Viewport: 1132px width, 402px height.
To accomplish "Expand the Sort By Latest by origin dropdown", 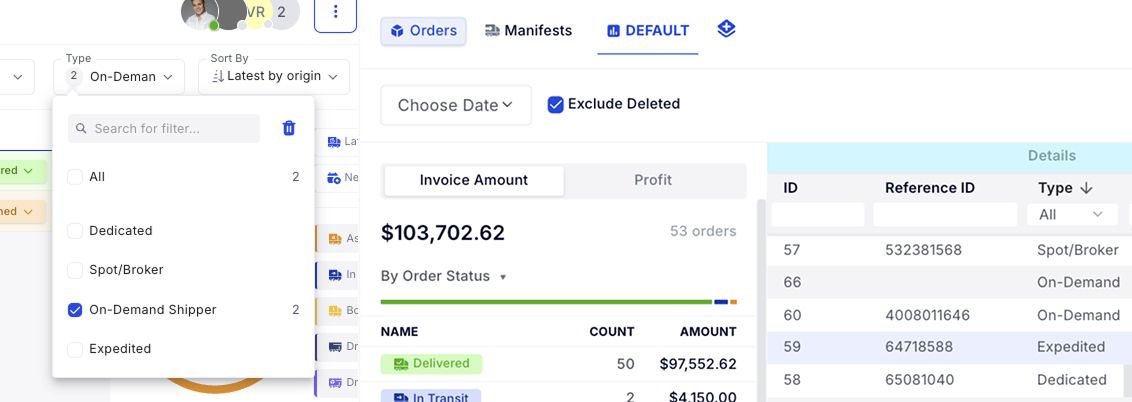I will (x=274, y=76).
